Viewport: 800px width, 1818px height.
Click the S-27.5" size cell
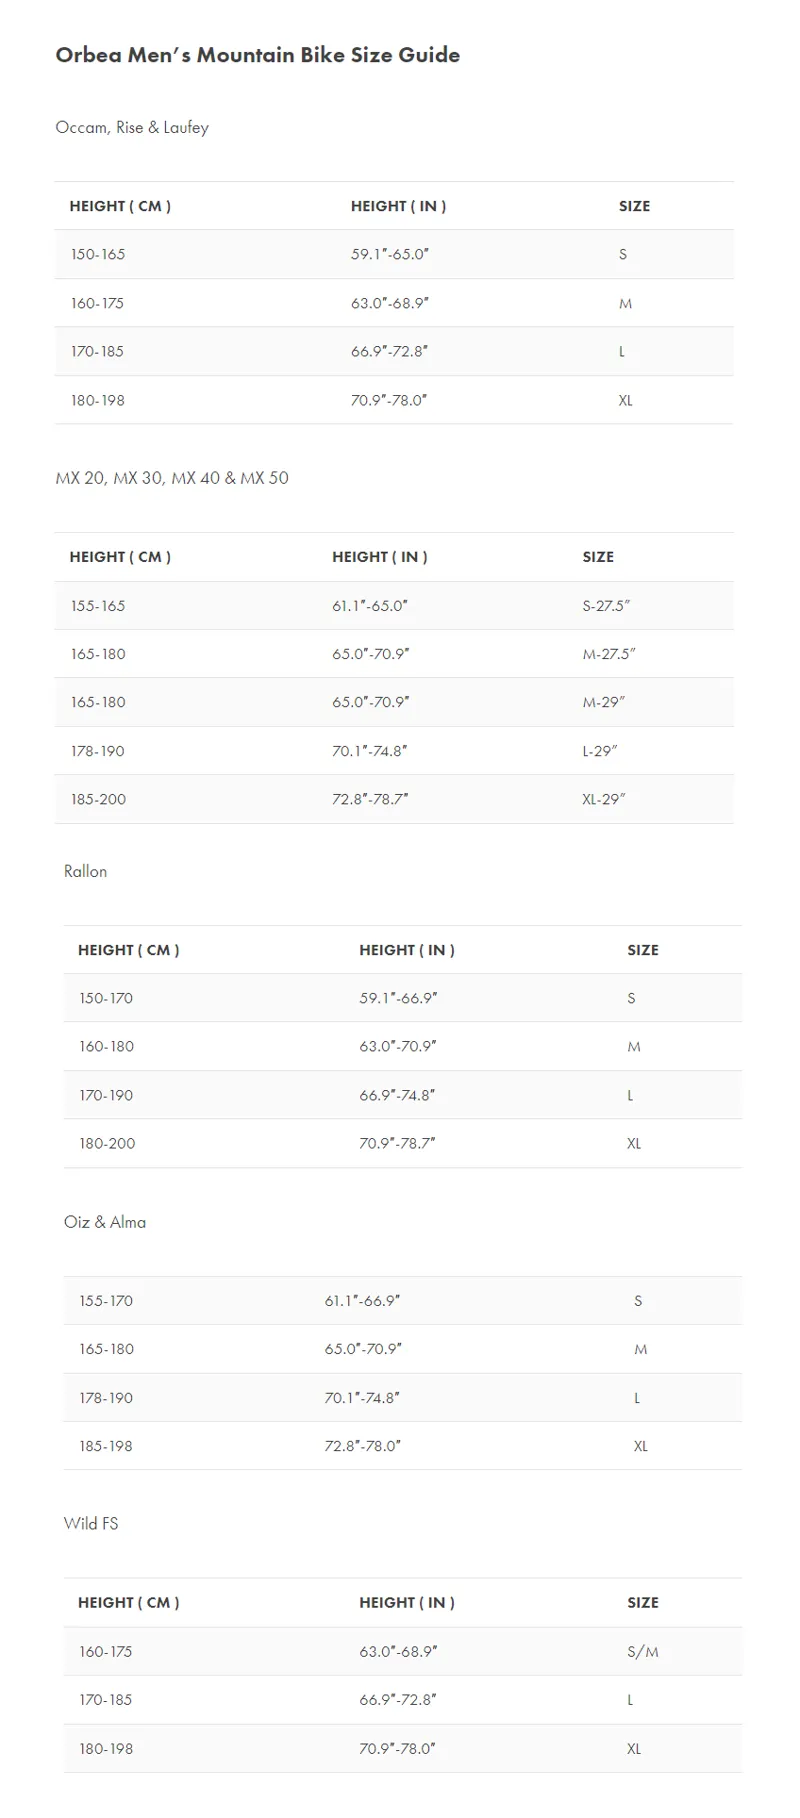(x=606, y=606)
